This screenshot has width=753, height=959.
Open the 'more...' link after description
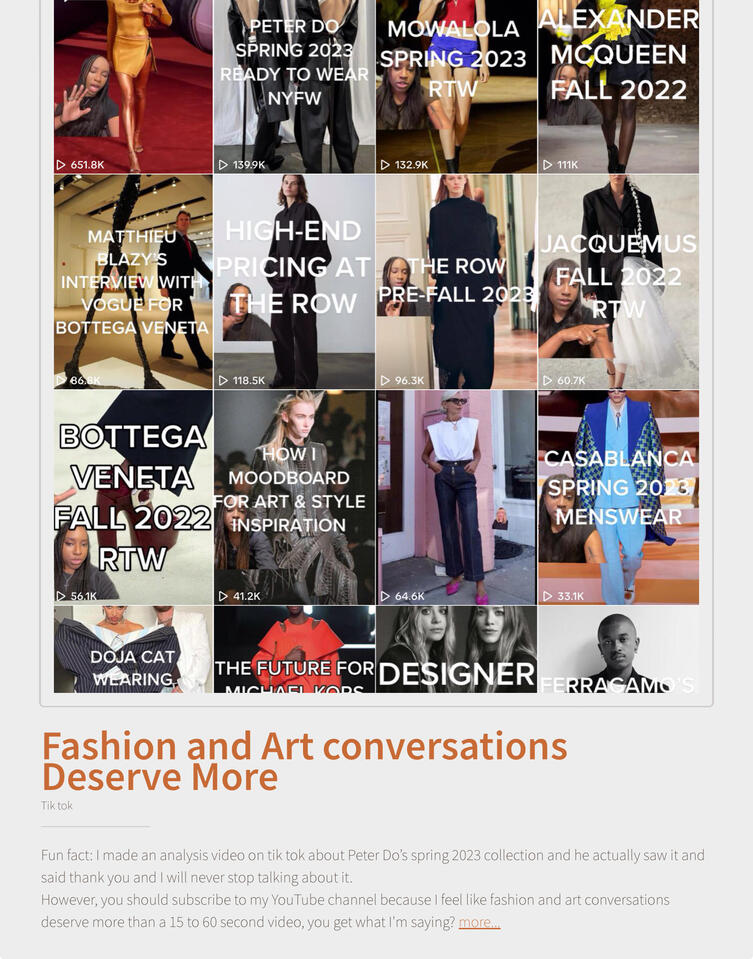(x=480, y=922)
